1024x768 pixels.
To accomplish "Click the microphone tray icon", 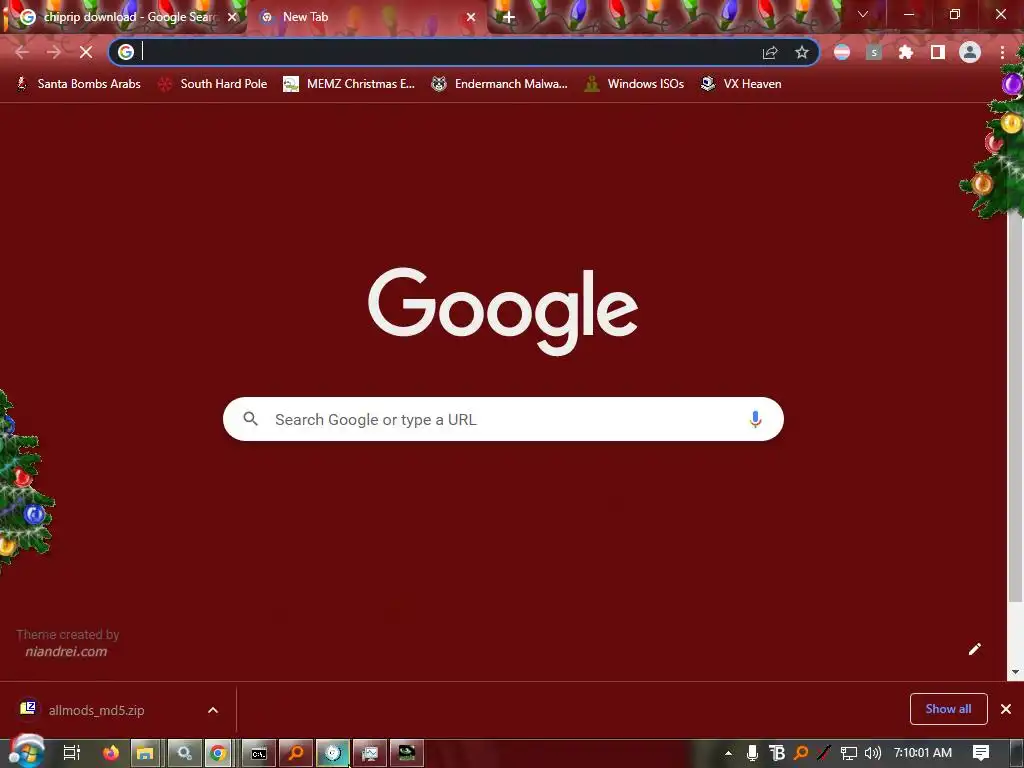I will [x=752, y=753].
